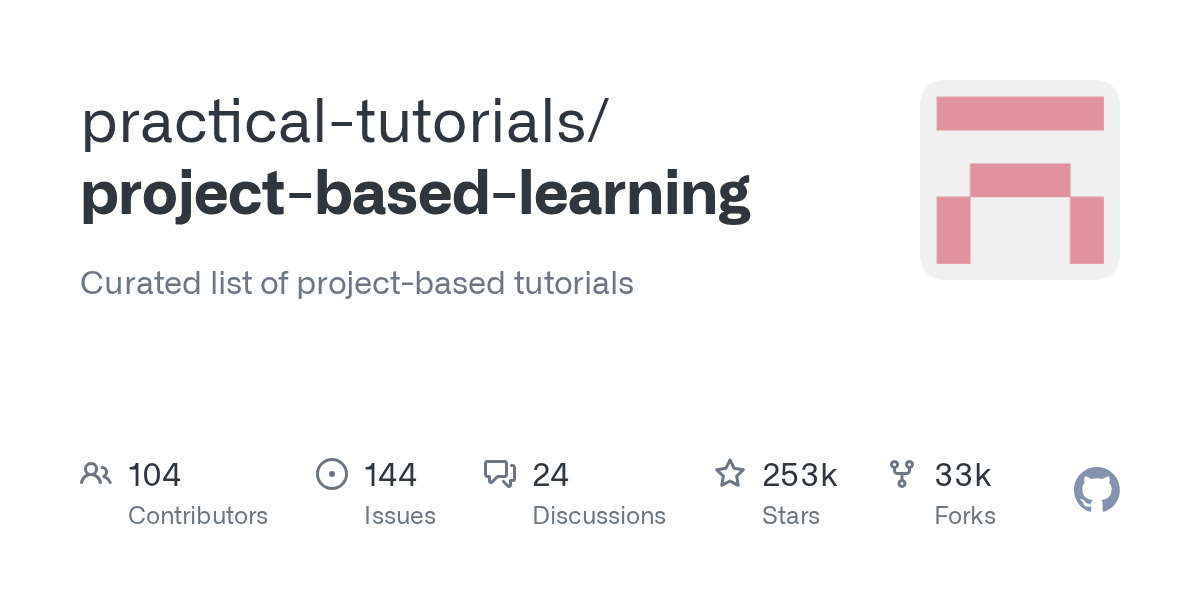Image resolution: width=1200 pixels, height=600 pixels.
Task: Open the Contributors label
Action: click(198, 516)
